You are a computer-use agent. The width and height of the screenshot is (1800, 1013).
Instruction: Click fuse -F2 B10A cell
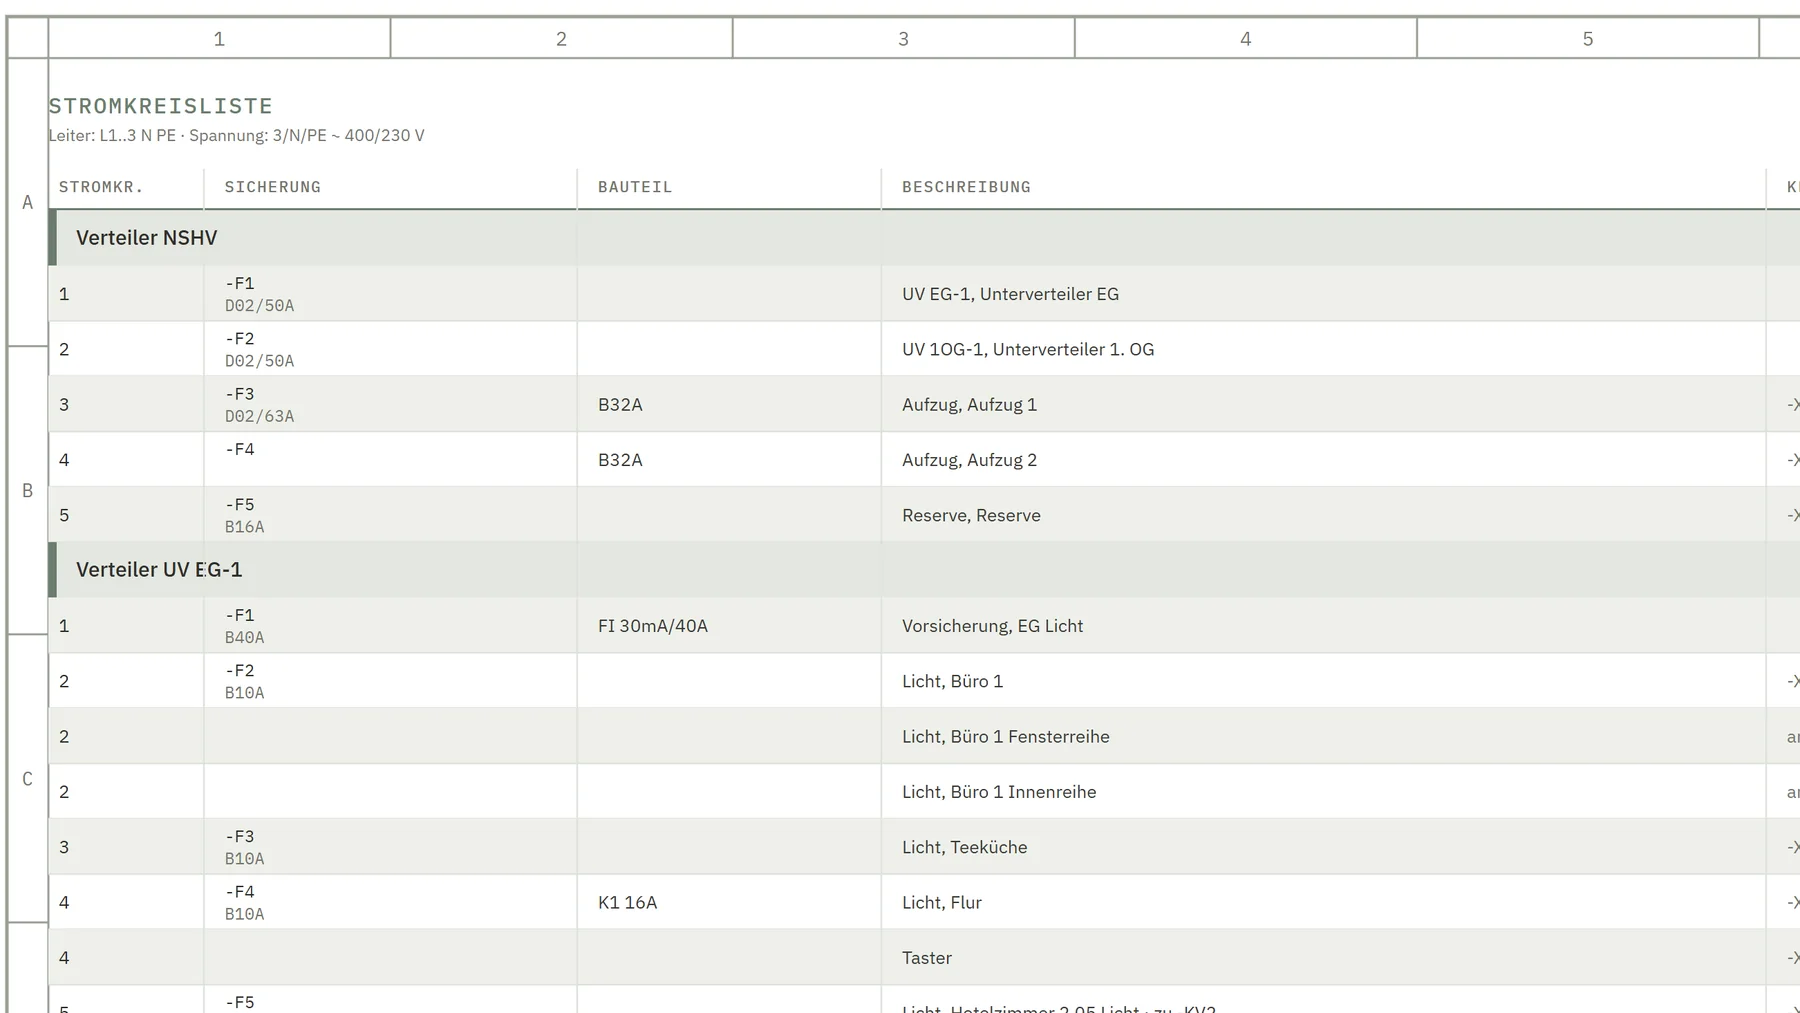tap(390, 681)
